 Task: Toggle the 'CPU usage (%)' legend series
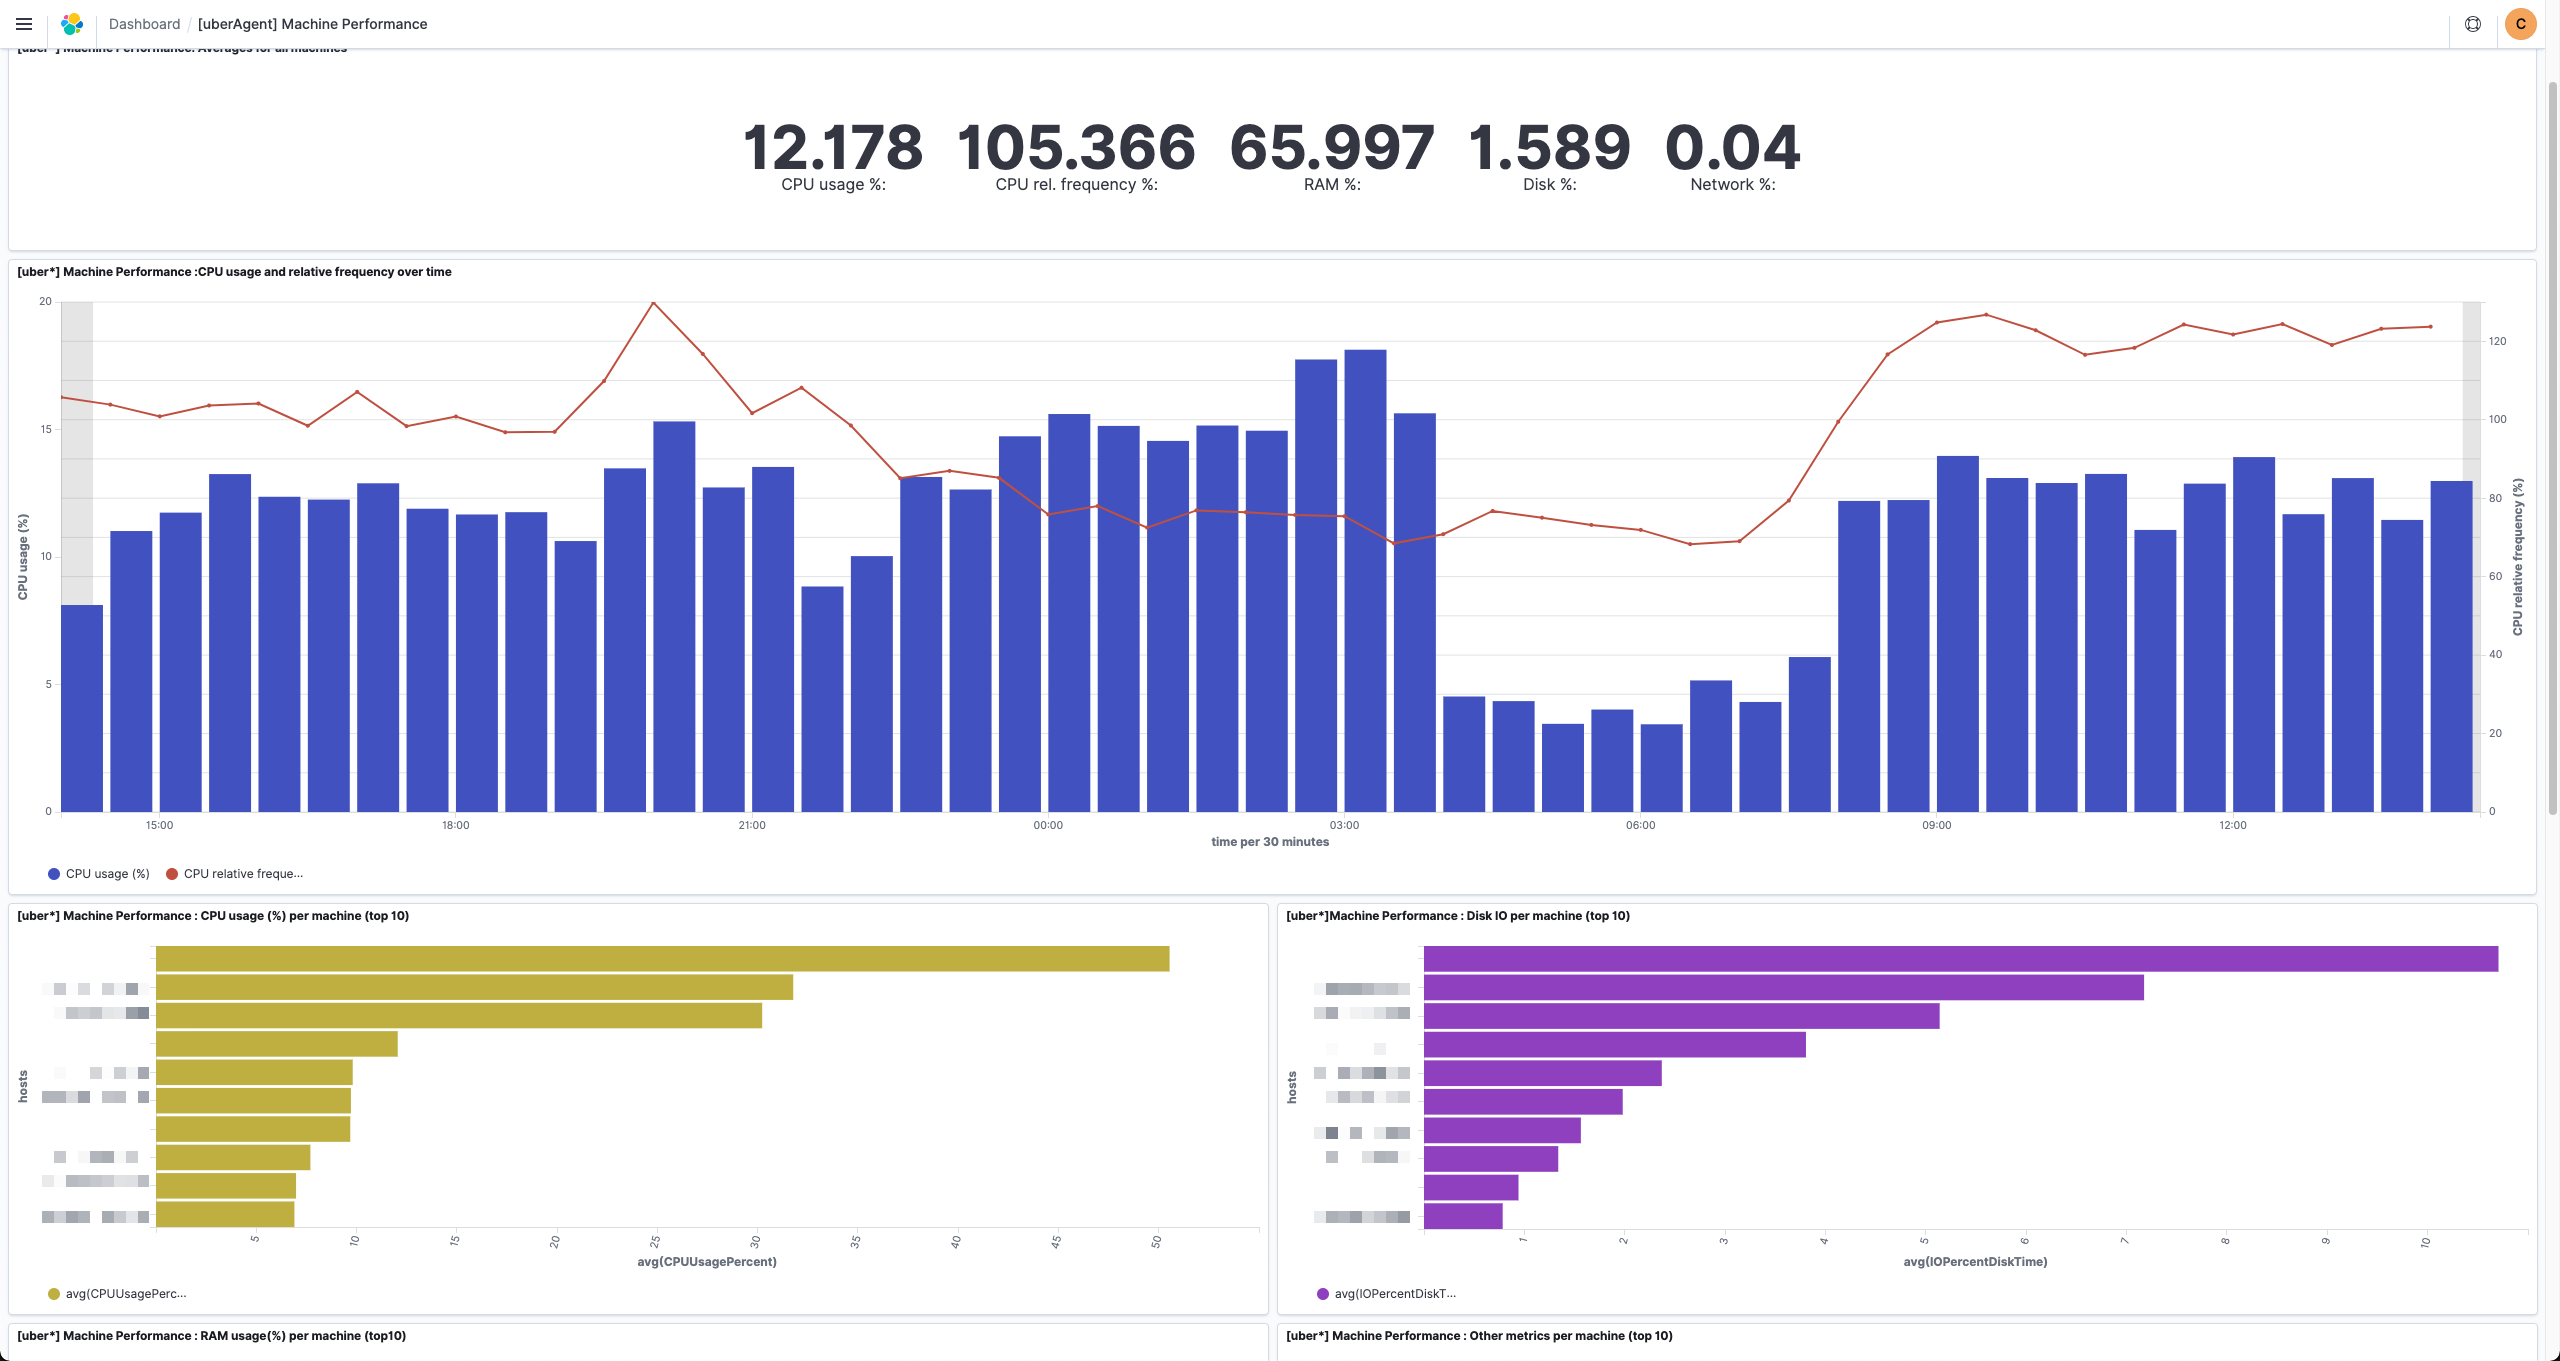(x=108, y=874)
